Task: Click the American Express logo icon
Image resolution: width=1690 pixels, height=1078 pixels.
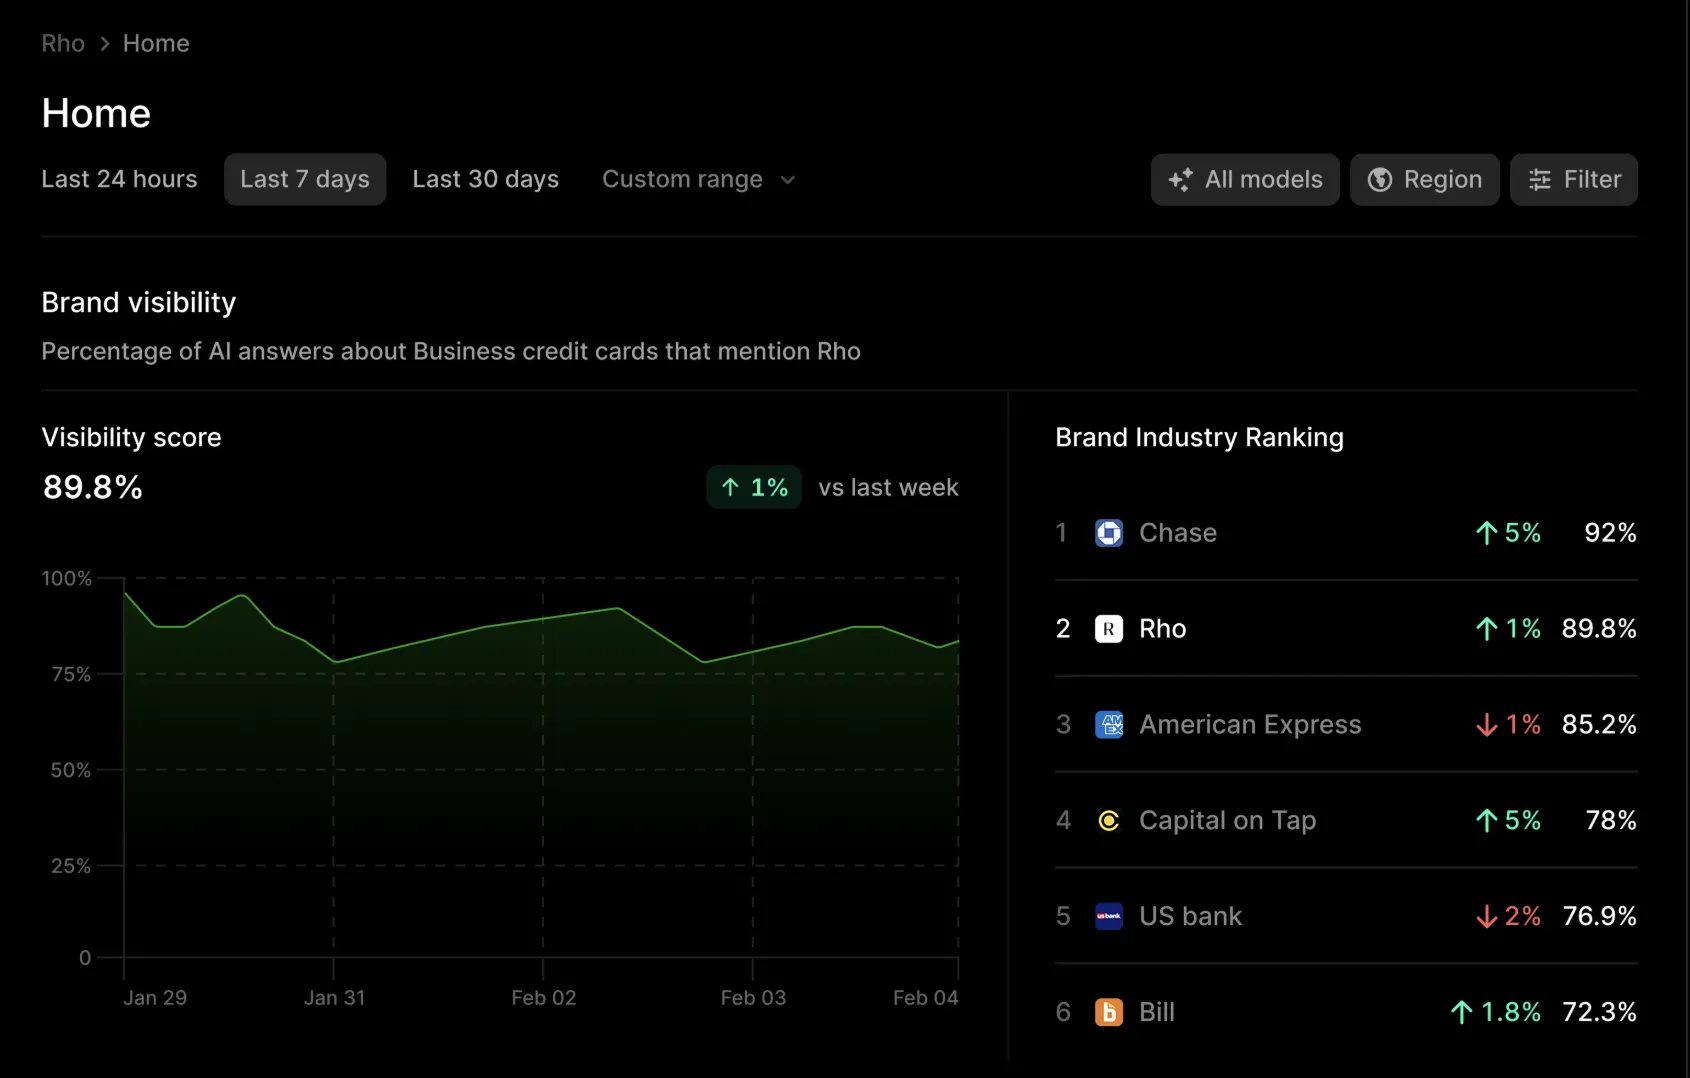Action: pyautogui.click(x=1108, y=725)
